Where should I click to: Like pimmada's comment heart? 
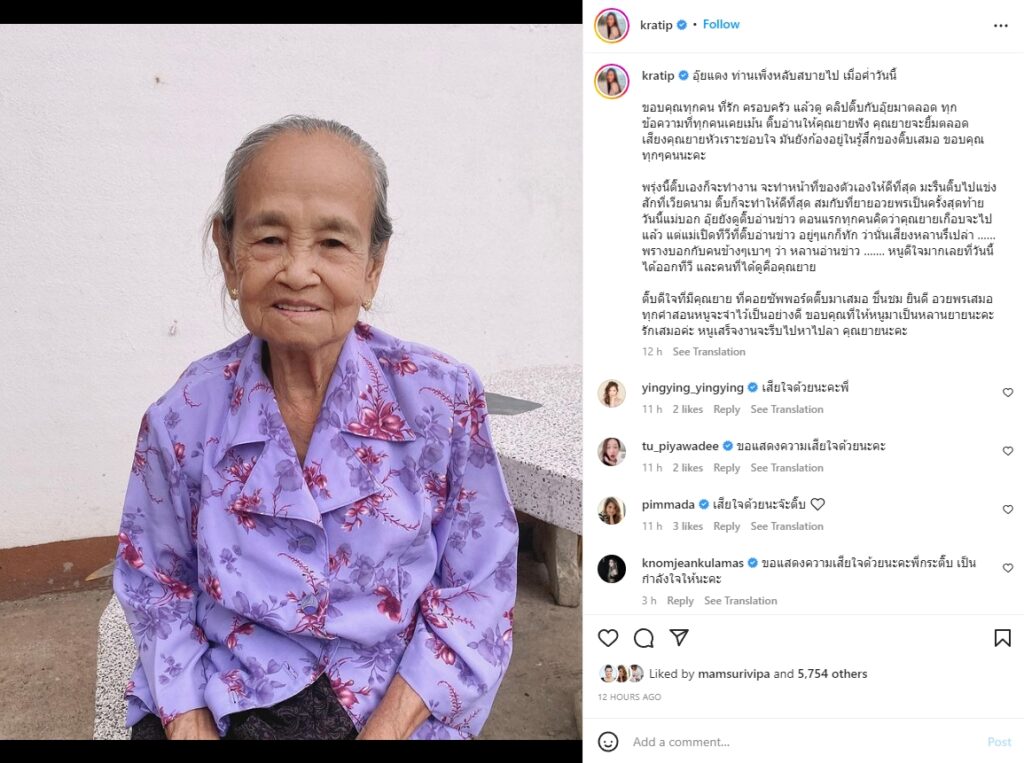point(1008,509)
